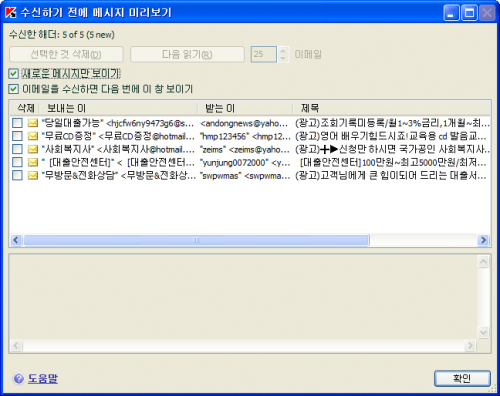Click subject (광고)조회기록미등록 cell

(392, 123)
